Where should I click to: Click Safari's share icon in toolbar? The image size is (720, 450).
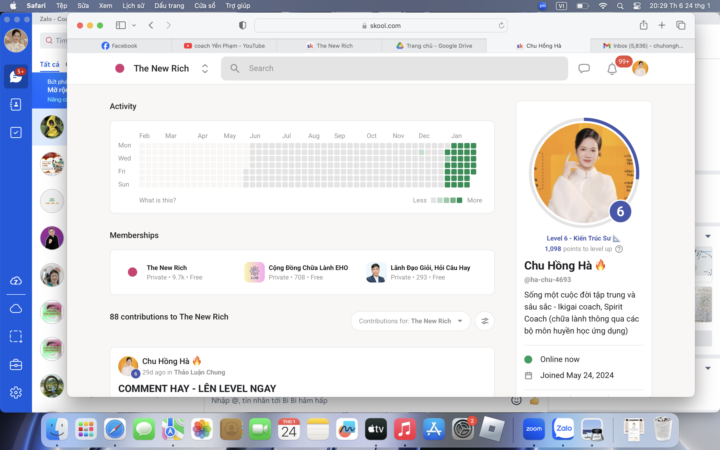click(643, 25)
